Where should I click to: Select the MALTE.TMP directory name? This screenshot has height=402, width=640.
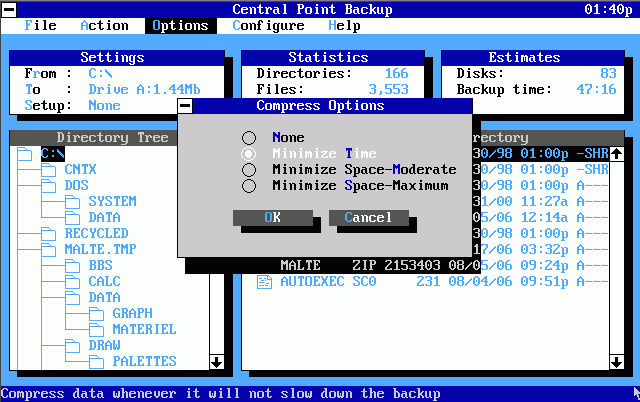tap(100, 249)
